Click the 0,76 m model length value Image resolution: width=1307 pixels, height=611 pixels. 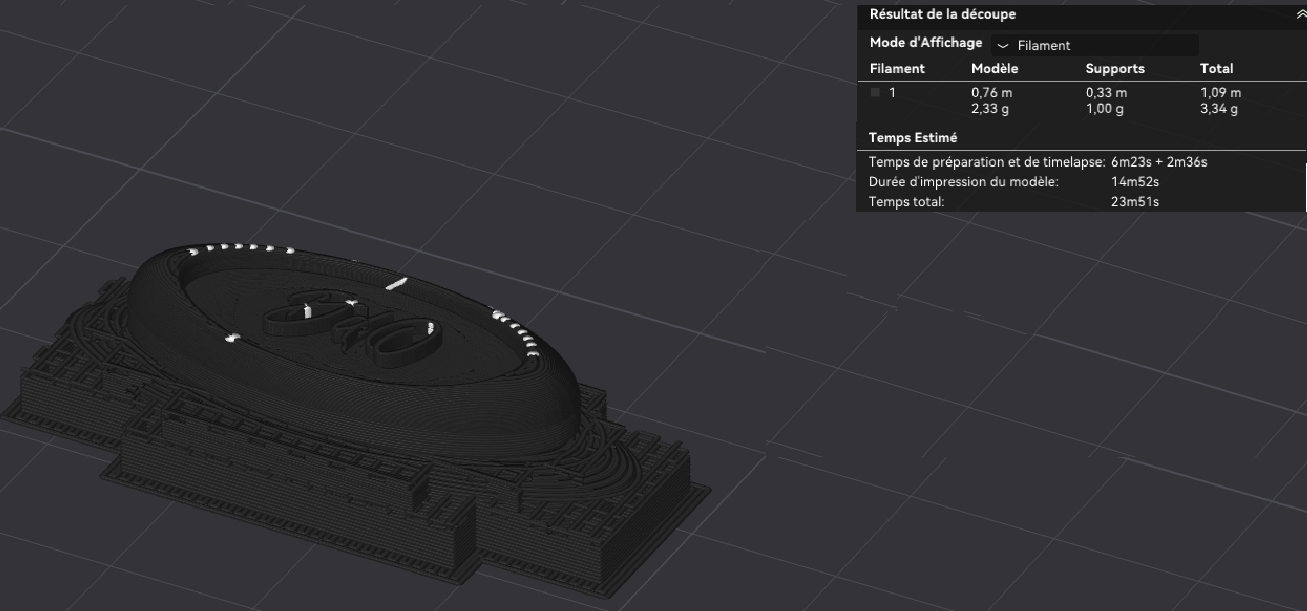point(992,92)
